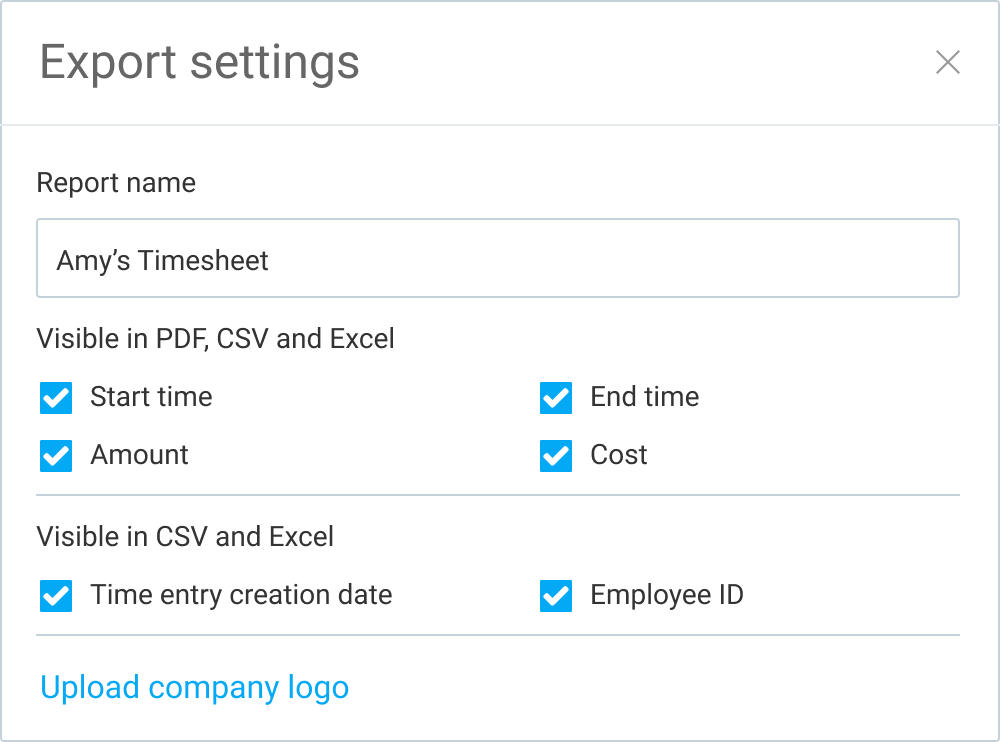The height and width of the screenshot is (742, 1000).
Task: Click the checkmark icon next to End time
Action: (x=555, y=397)
